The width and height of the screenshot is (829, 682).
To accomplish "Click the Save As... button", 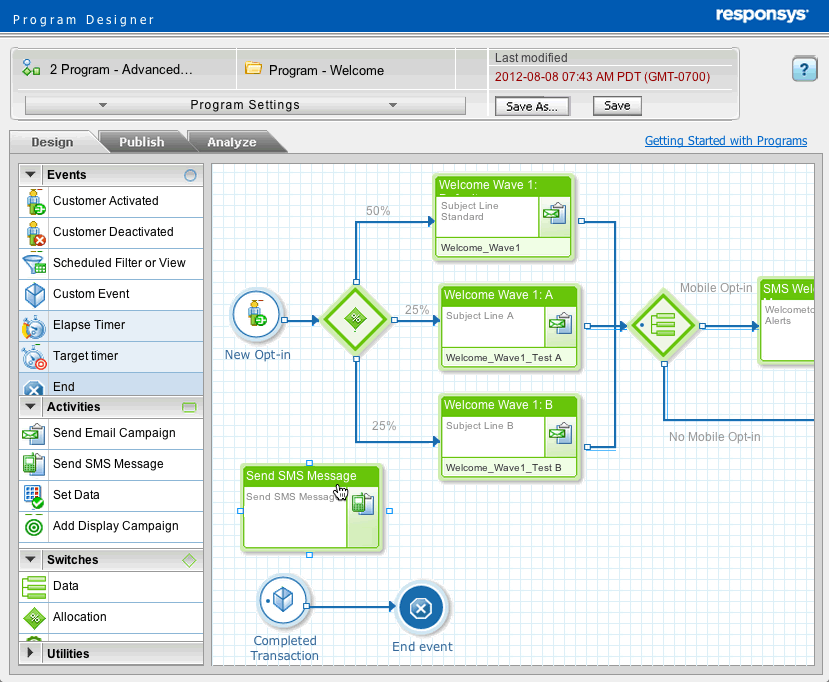I will pyautogui.click(x=532, y=106).
